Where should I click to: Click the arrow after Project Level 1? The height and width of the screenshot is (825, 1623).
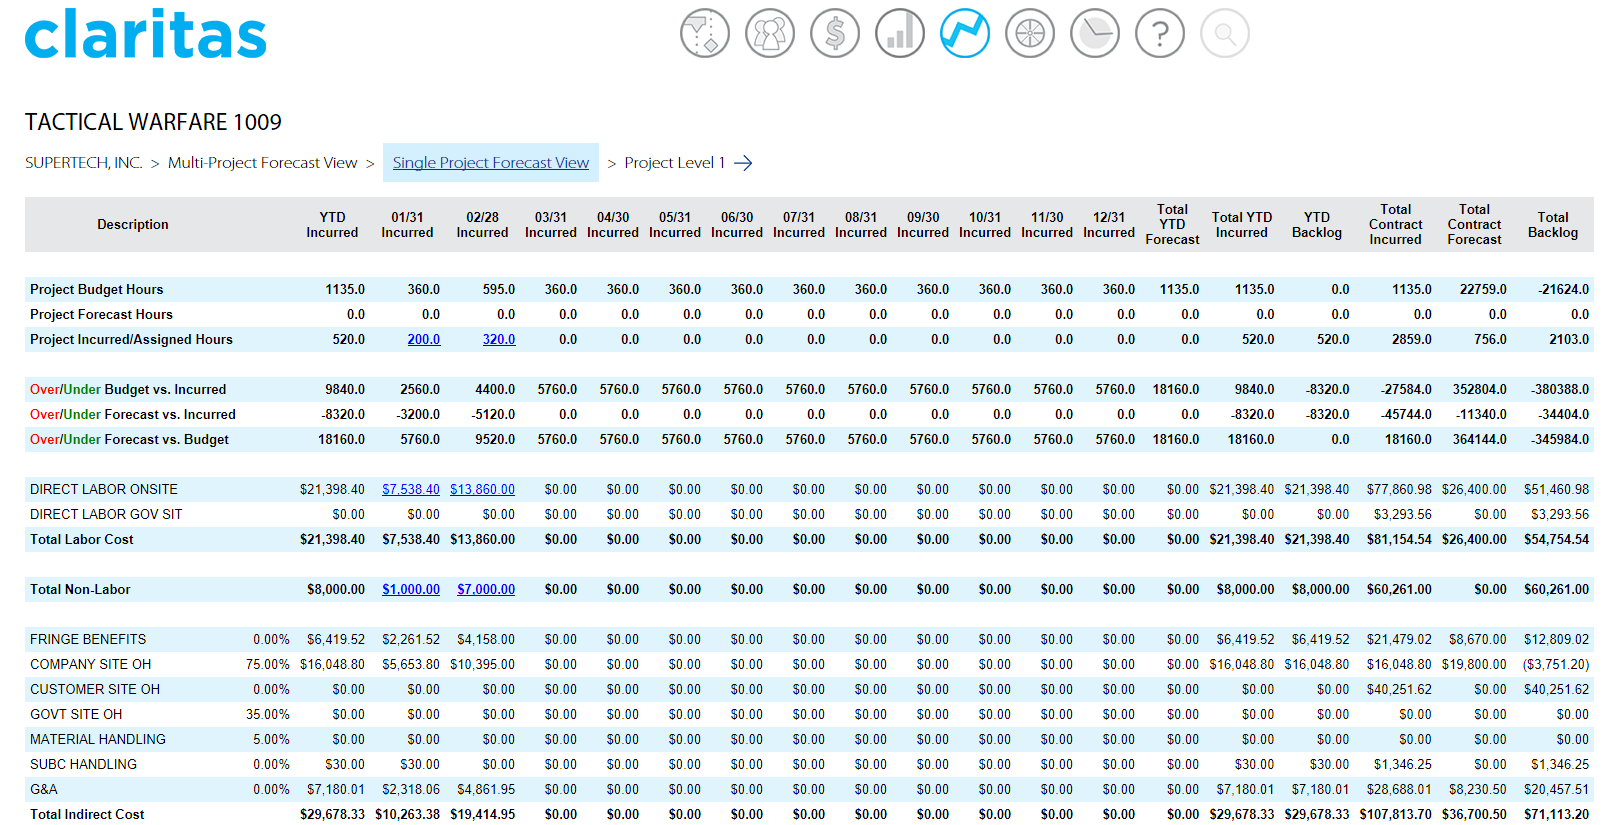click(x=743, y=163)
